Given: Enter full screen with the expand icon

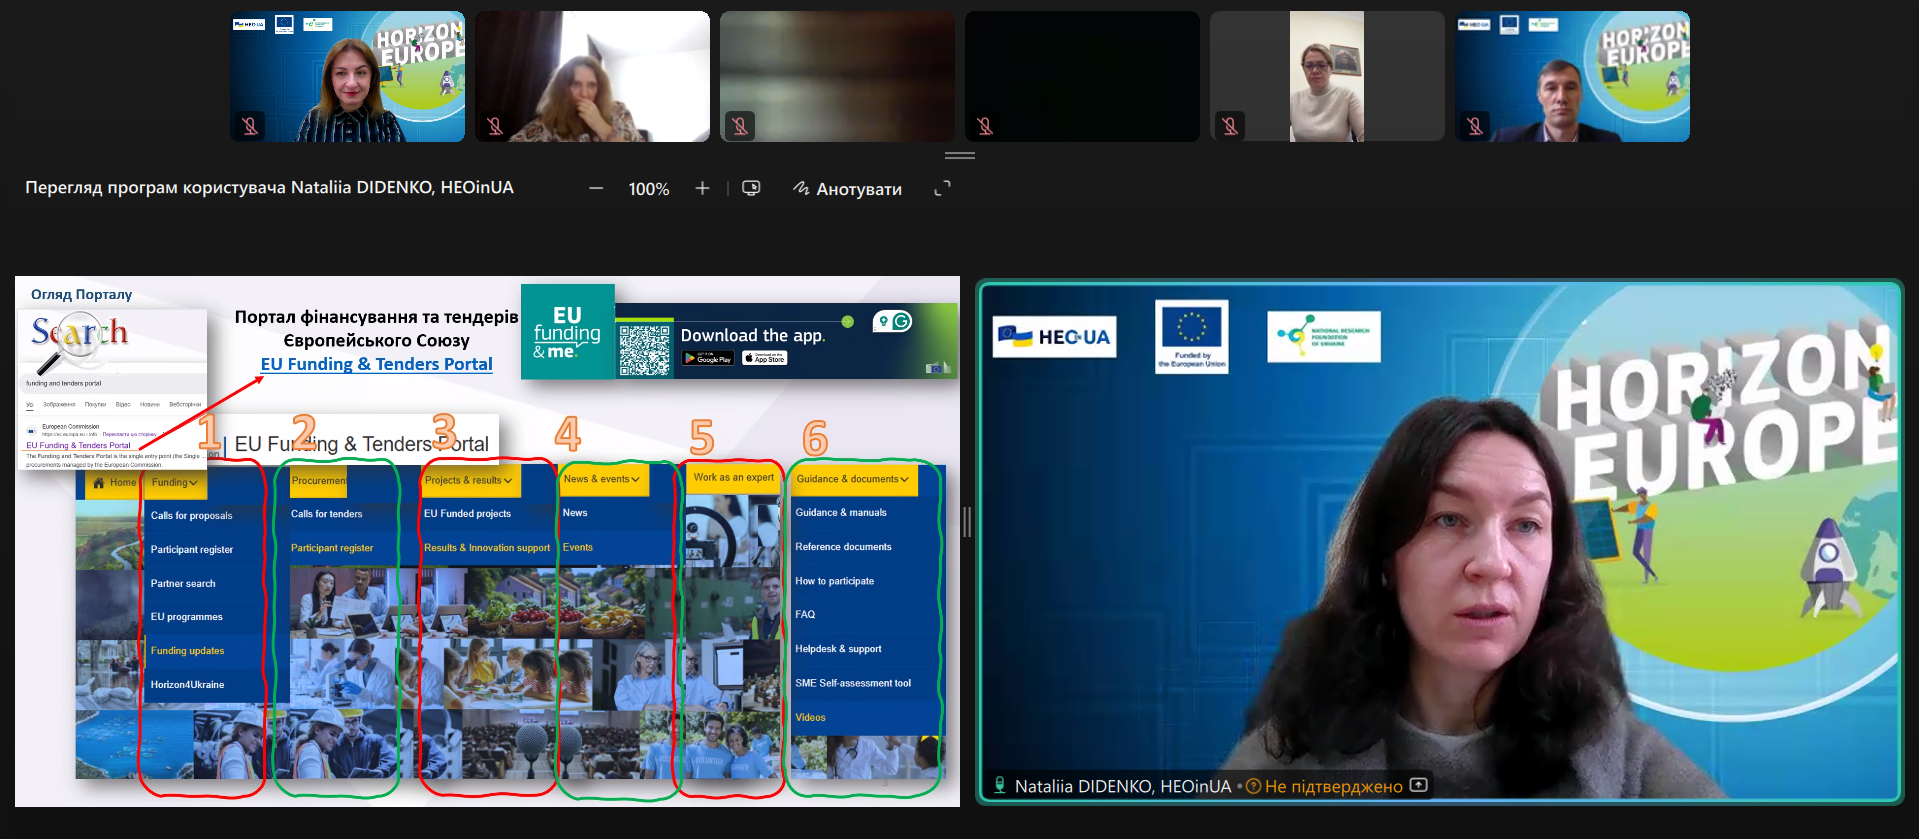Looking at the screenshot, I should (x=942, y=188).
